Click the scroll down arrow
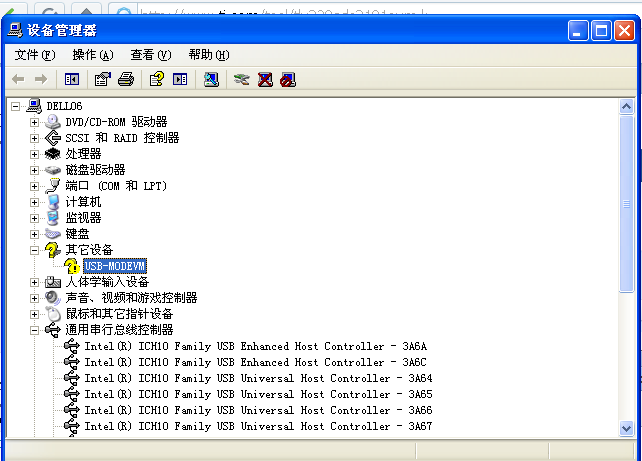Screen dimensions: 642x461 coord(626,428)
